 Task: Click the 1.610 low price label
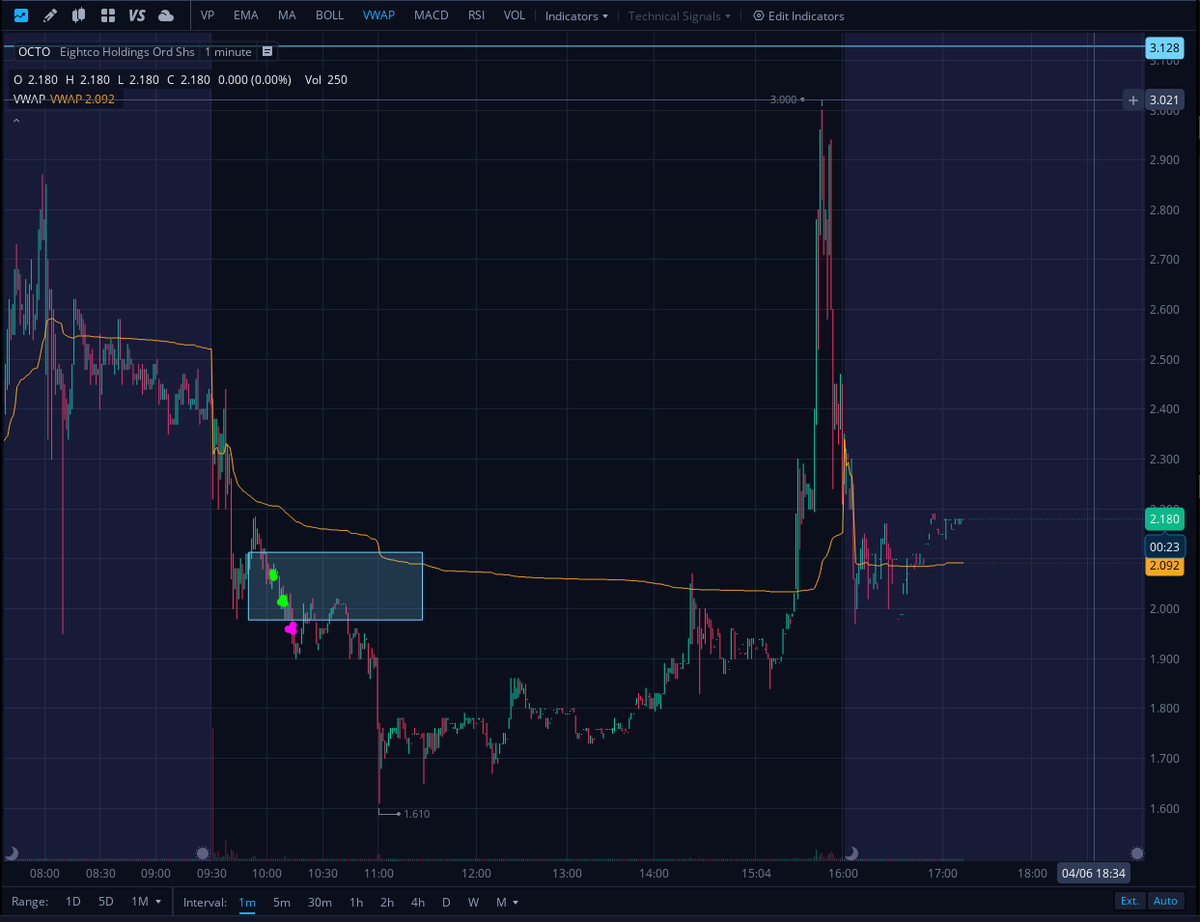(x=415, y=814)
